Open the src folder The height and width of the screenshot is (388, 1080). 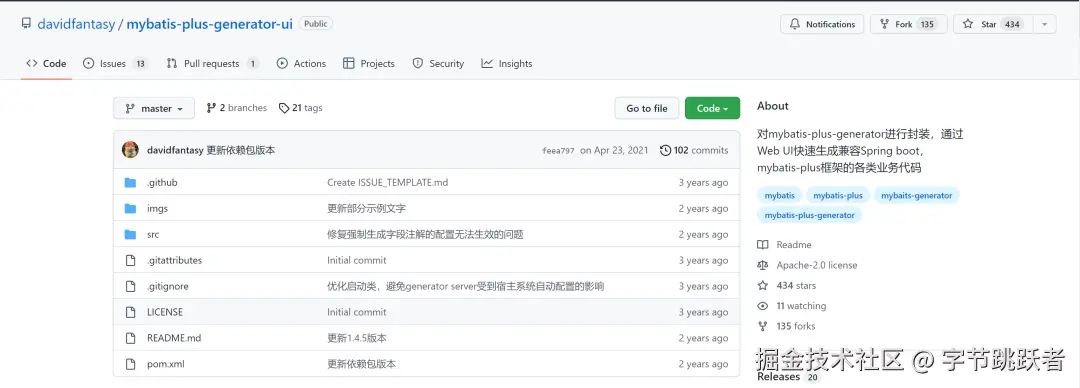pyautogui.click(x=153, y=234)
